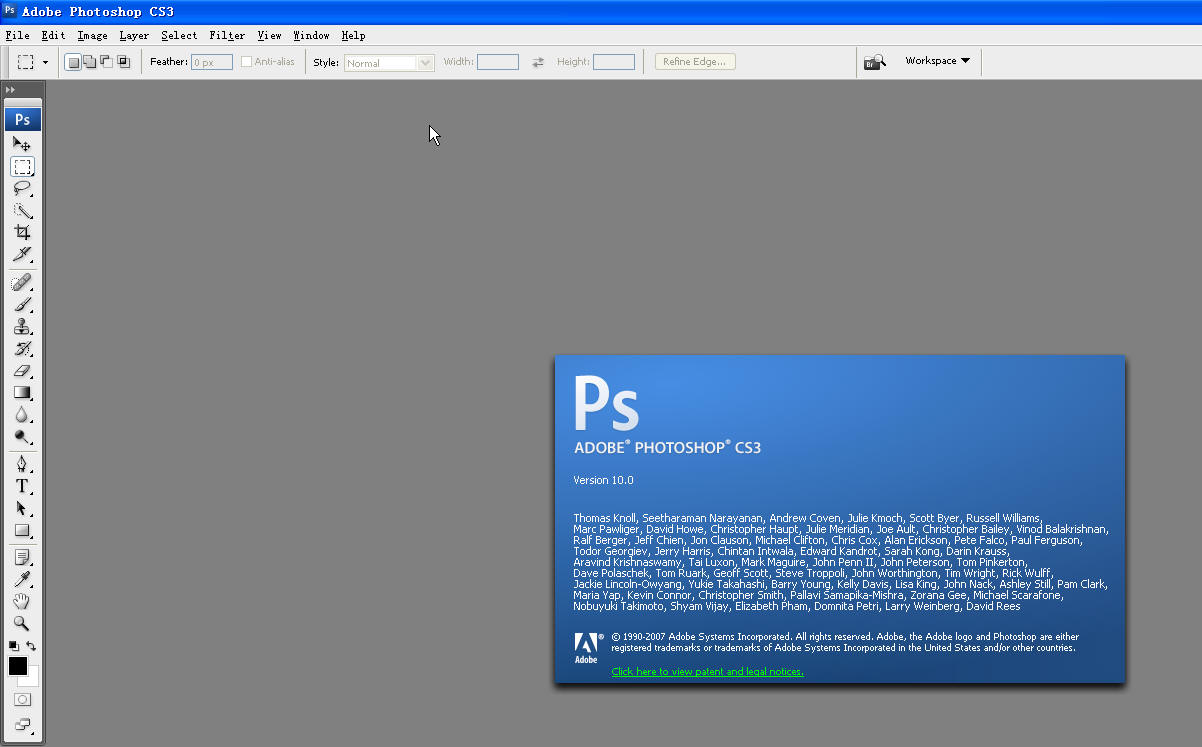Select the History Brush tool
The width and height of the screenshot is (1202, 747).
(x=22, y=349)
